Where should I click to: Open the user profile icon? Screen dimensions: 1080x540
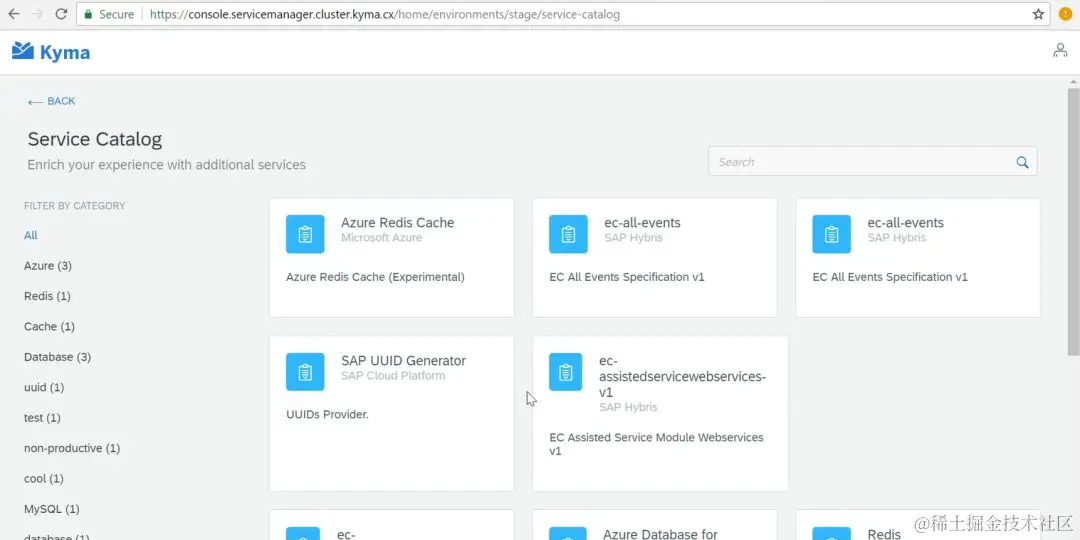pyautogui.click(x=1060, y=50)
